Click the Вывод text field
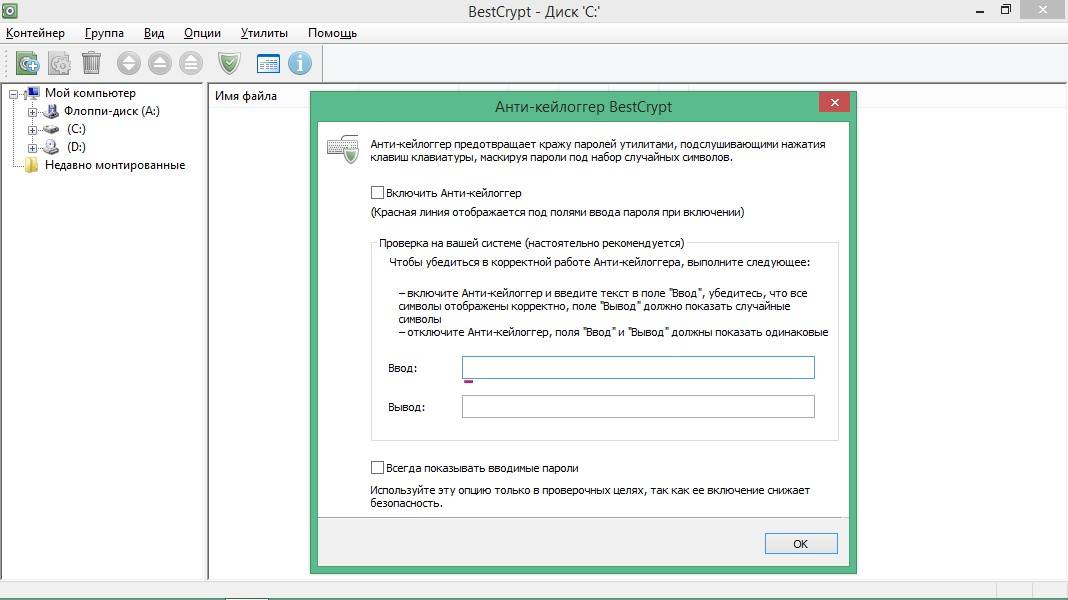This screenshot has width=1068, height=600. (x=638, y=407)
